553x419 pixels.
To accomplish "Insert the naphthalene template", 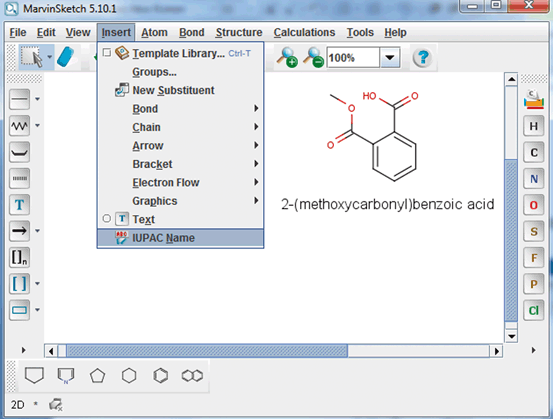I will [192, 376].
